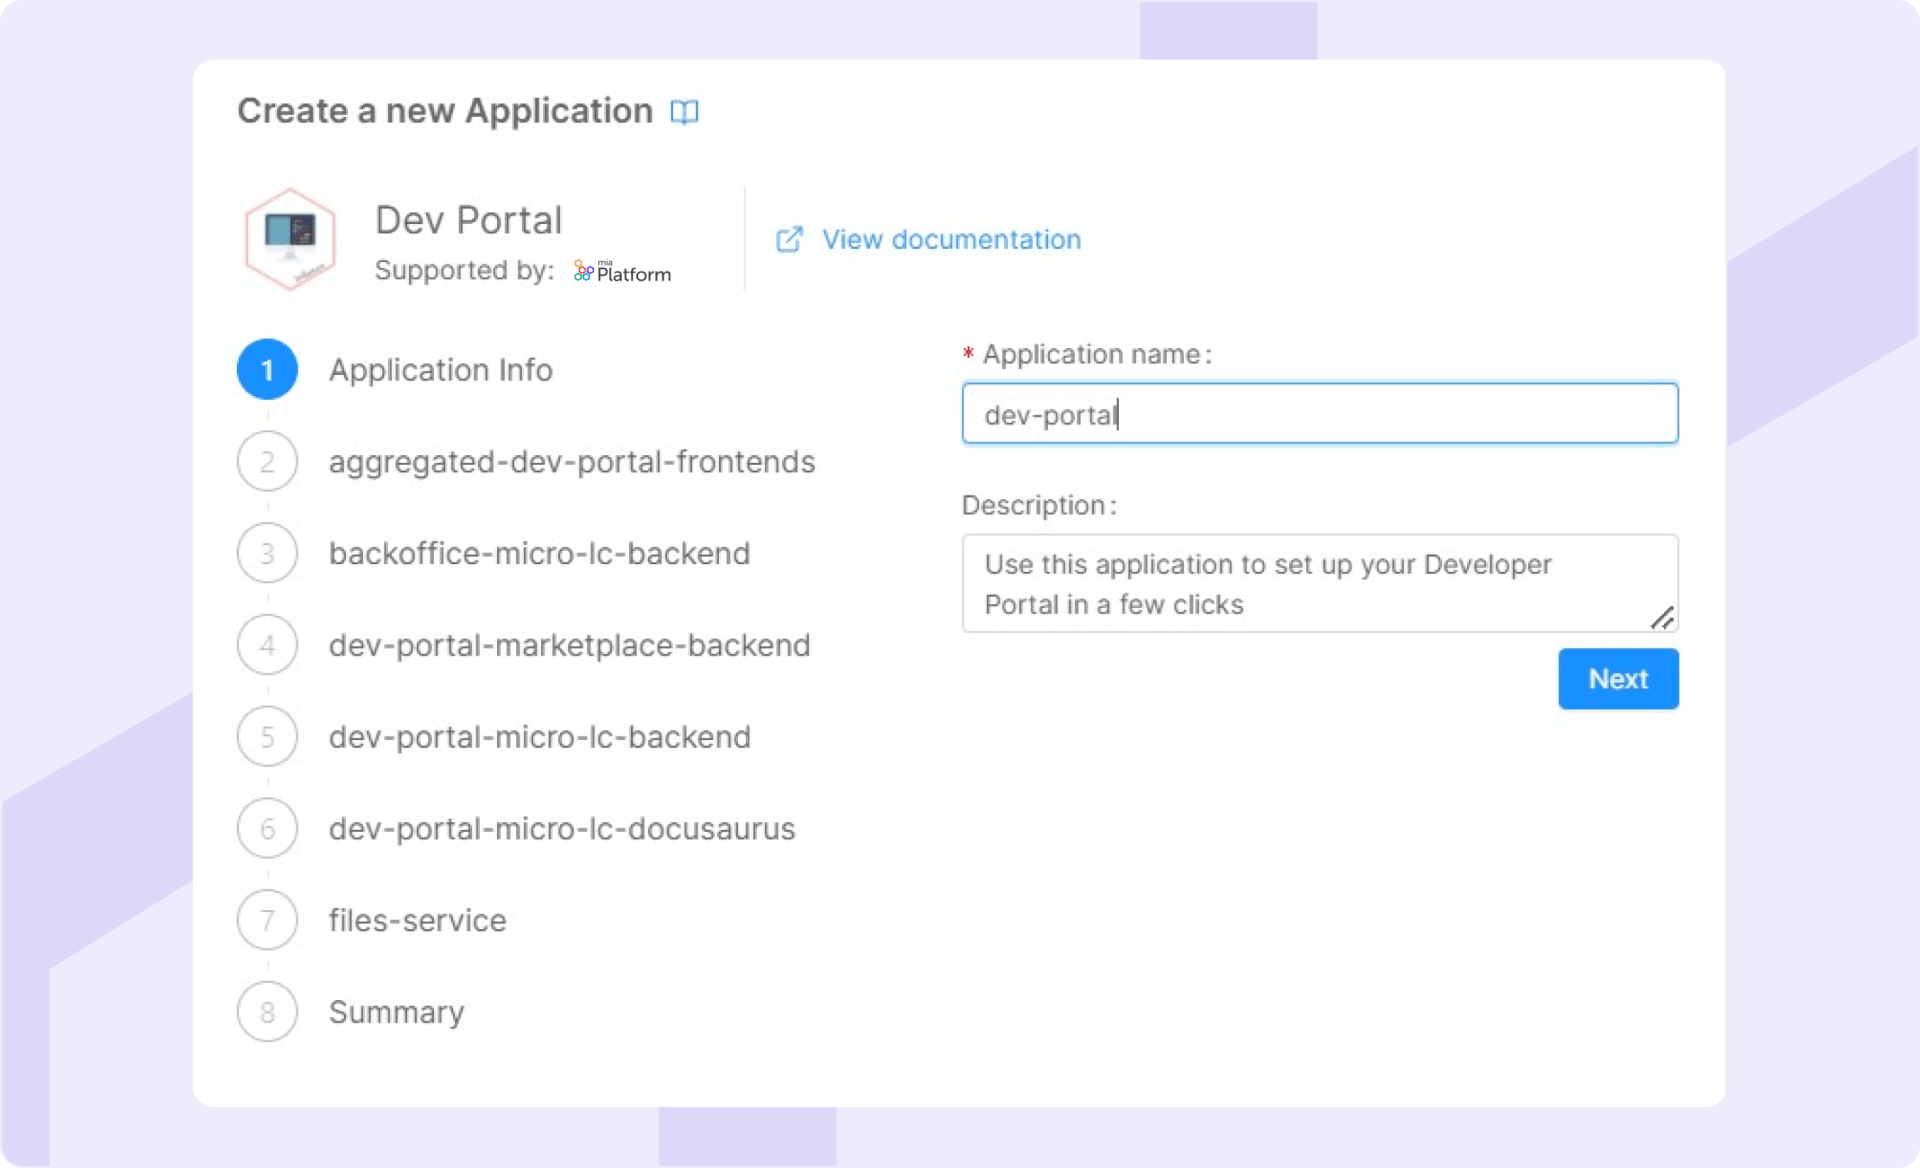
Task: Click step 8 circle icon
Action: pos(267,1012)
